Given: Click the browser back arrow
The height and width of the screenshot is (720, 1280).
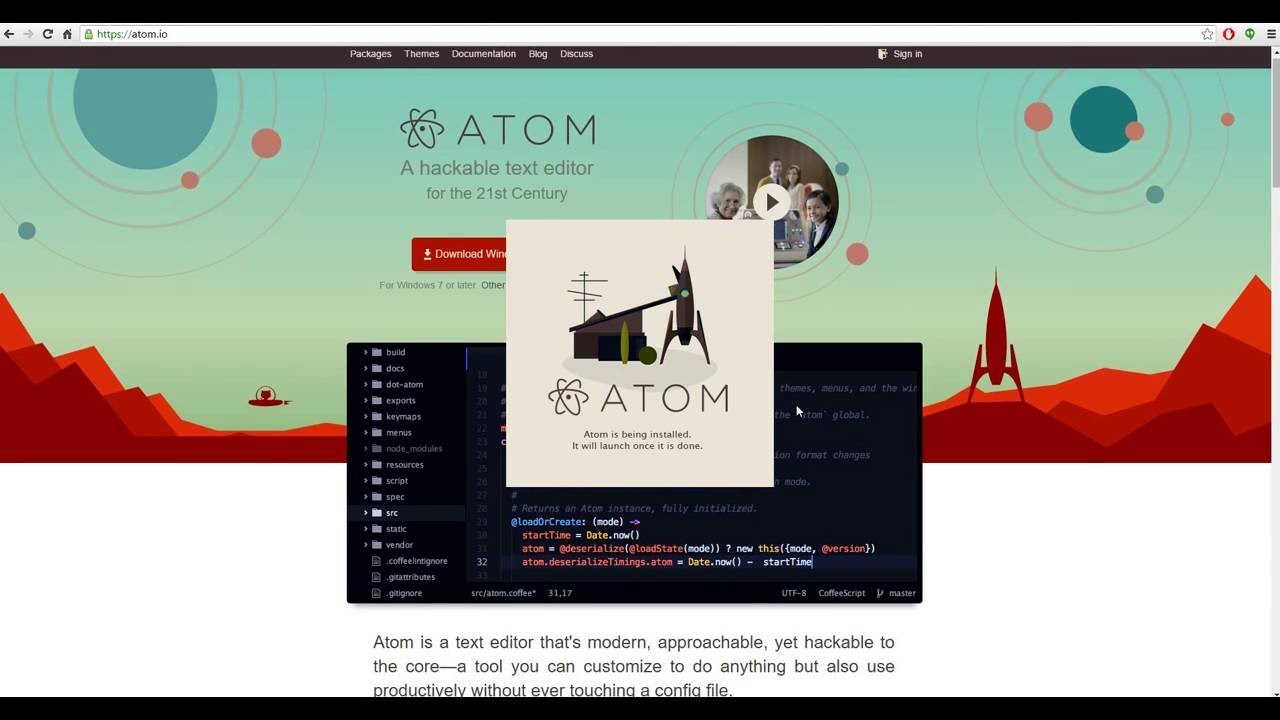Looking at the screenshot, I should click(x=9, y=34).
